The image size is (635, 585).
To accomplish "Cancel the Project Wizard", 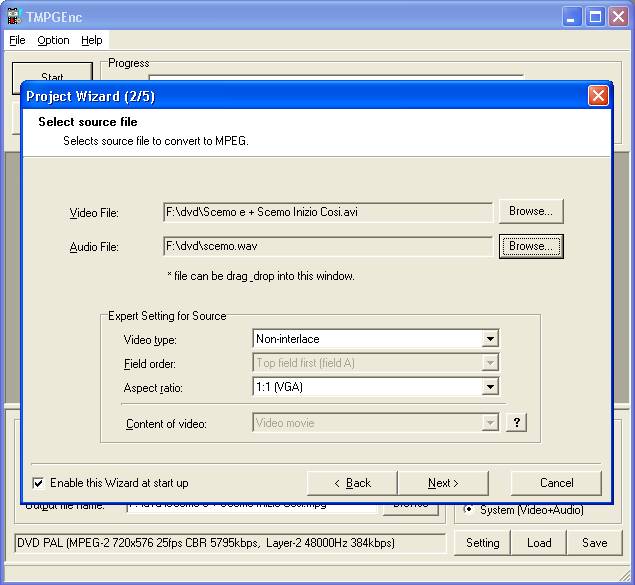I will click(x=556, y=483).
